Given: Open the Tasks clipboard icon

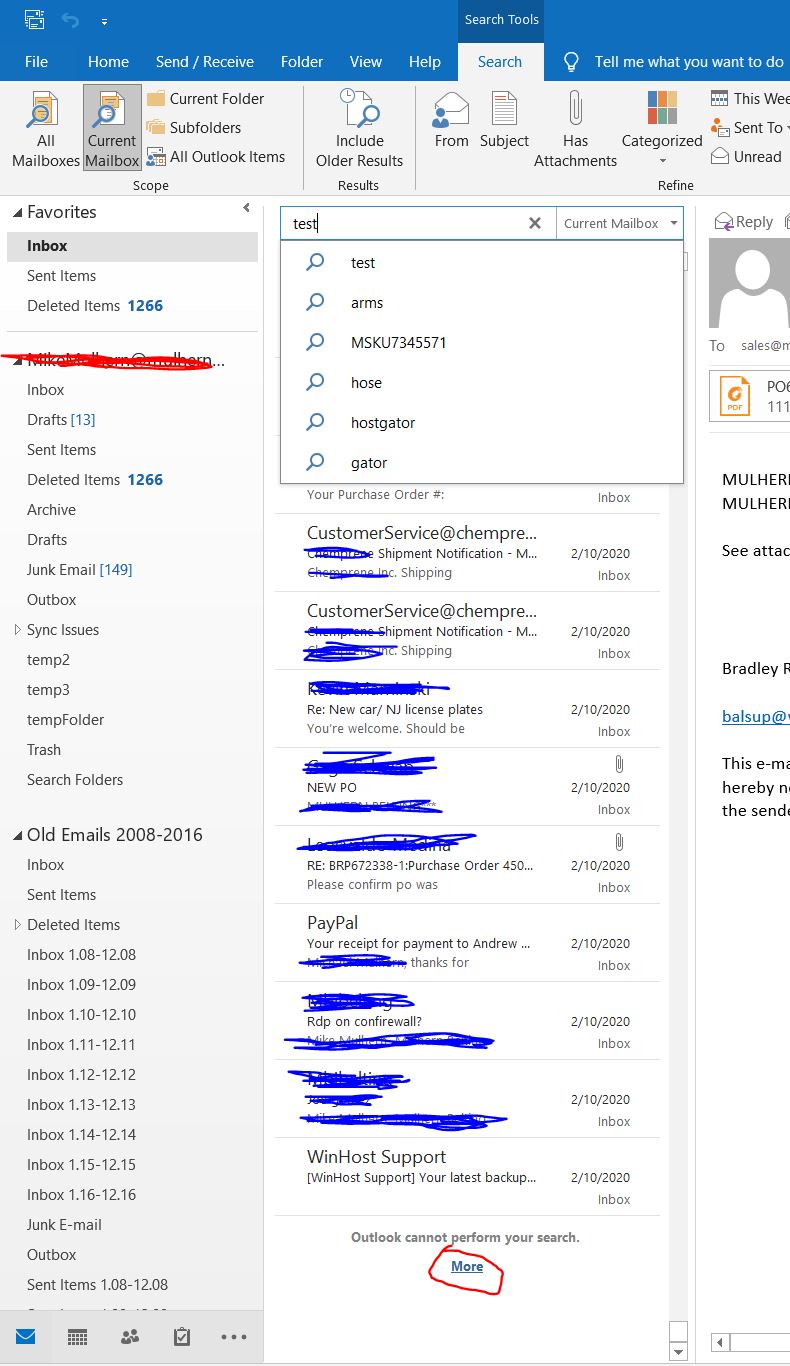Looking at the screenshot, I should point(181,1337).
